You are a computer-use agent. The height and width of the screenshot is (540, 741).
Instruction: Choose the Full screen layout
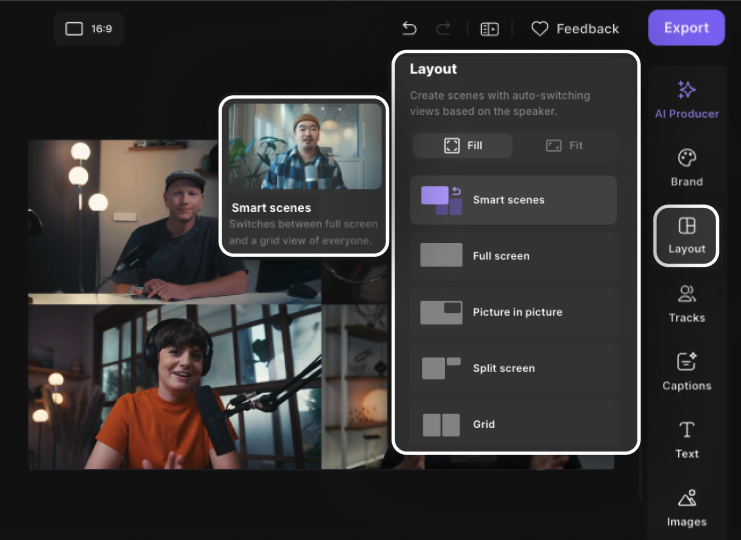click(x=513, y=256)
